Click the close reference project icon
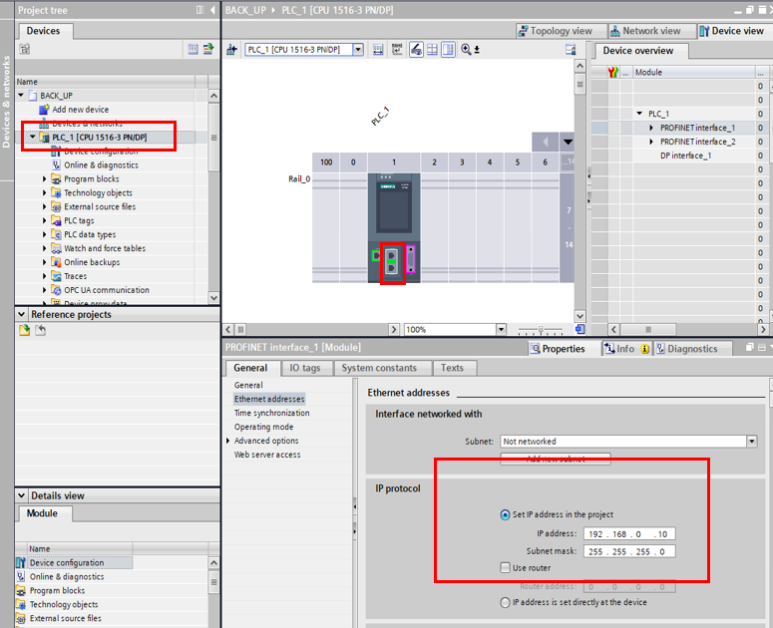Screen dimensions: 773x628 point(40,330)
